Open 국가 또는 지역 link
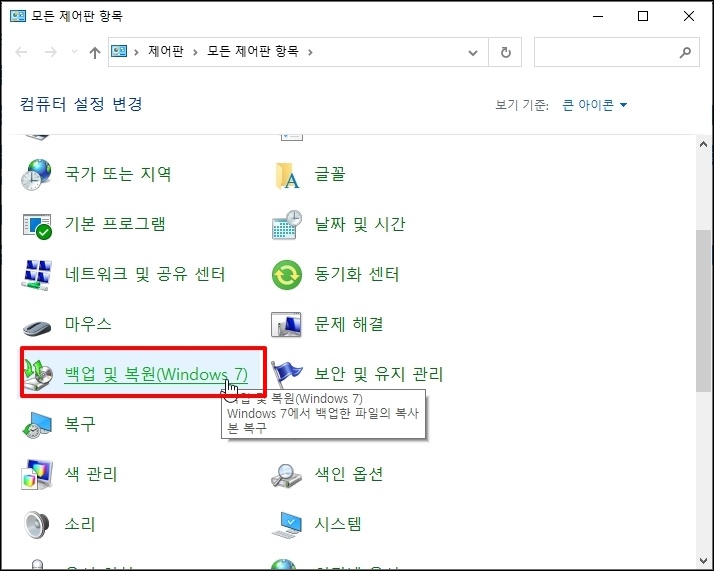The image size is (714, 571). tap(118, 174)
